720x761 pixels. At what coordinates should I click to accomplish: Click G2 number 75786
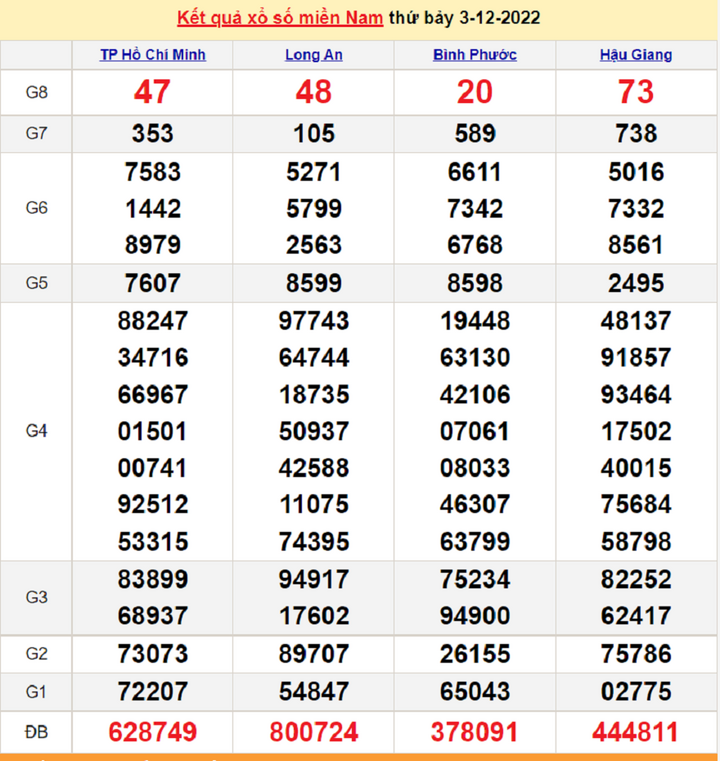click(x=636, y=654)
